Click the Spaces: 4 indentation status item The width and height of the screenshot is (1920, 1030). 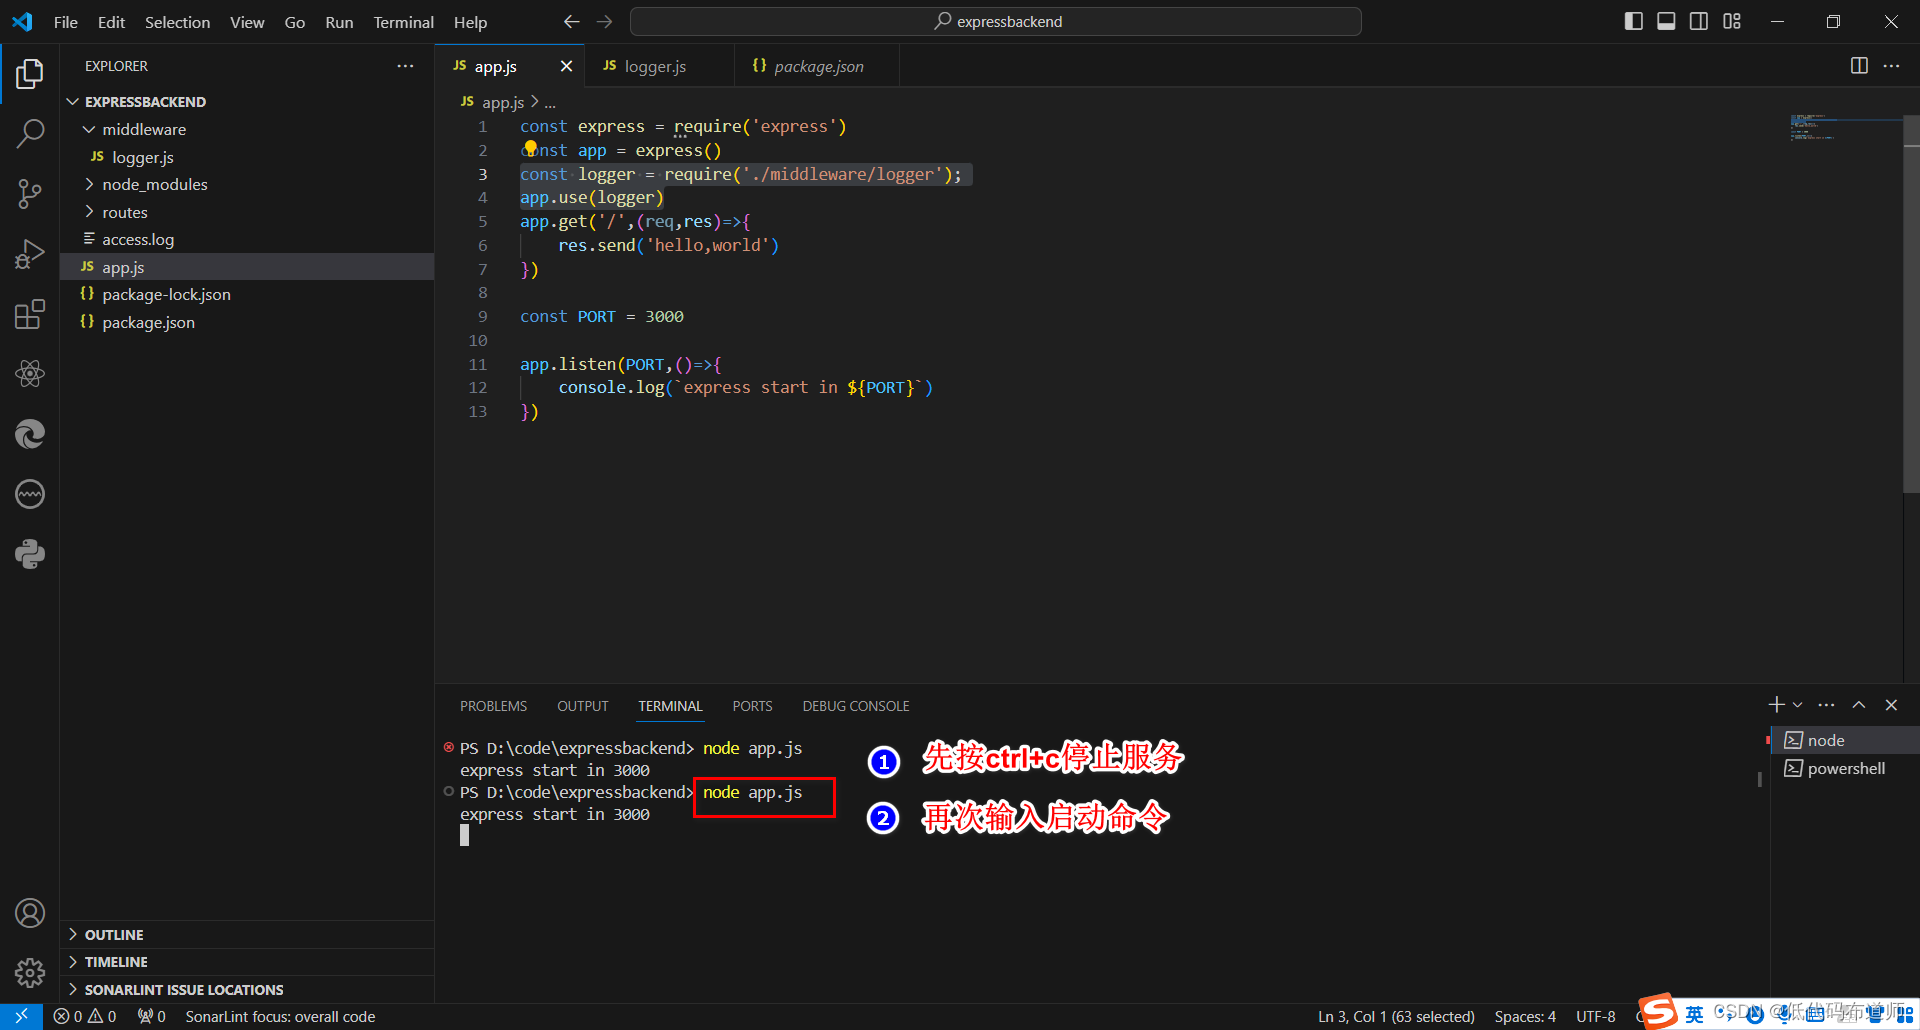click(x=1525, y=1017)
